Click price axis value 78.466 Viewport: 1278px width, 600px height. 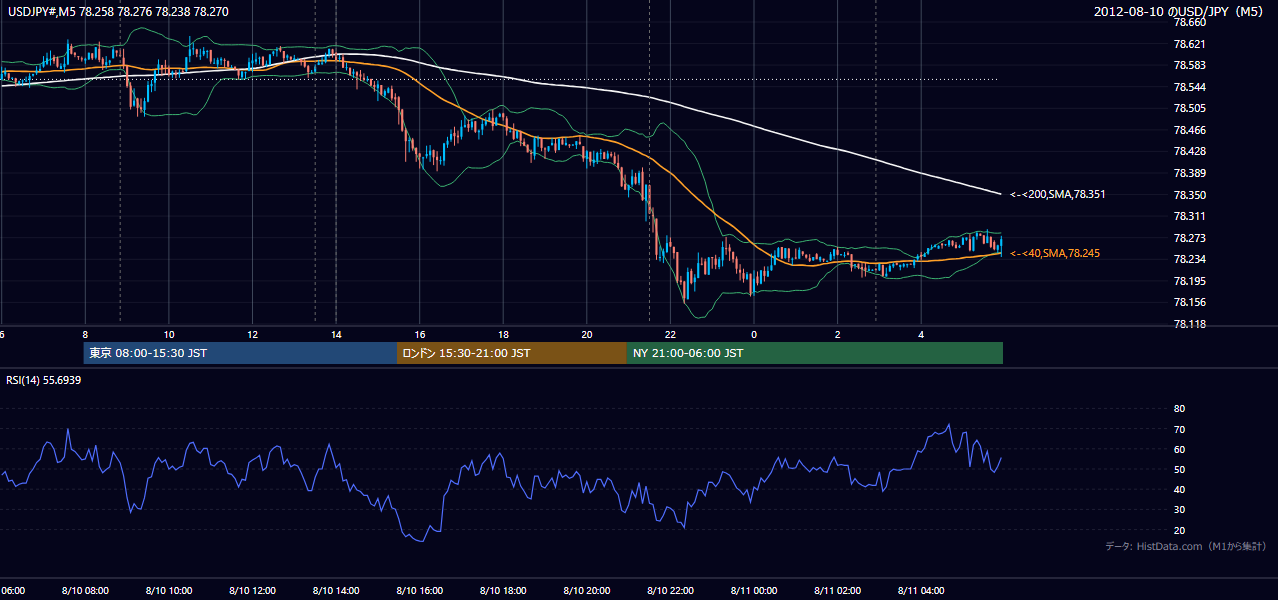tap(1189, 130)
